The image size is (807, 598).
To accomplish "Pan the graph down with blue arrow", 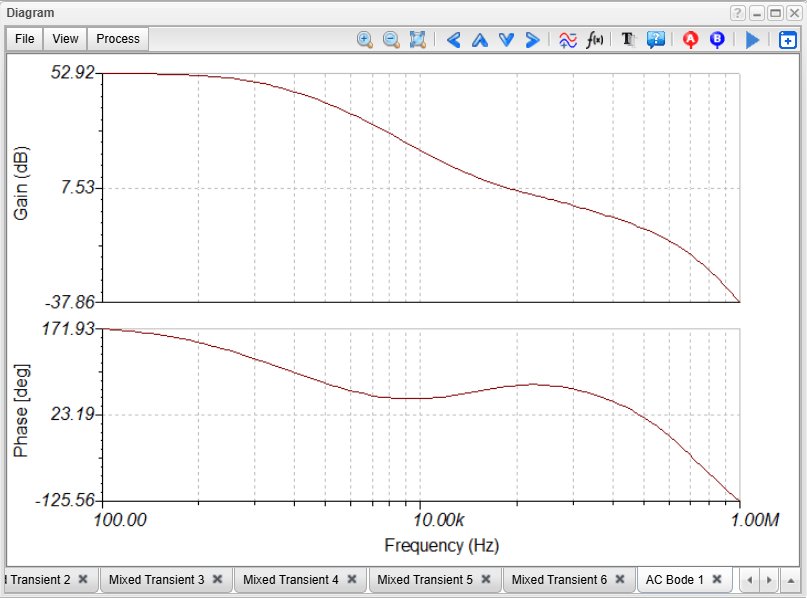I will pos(506,40).
